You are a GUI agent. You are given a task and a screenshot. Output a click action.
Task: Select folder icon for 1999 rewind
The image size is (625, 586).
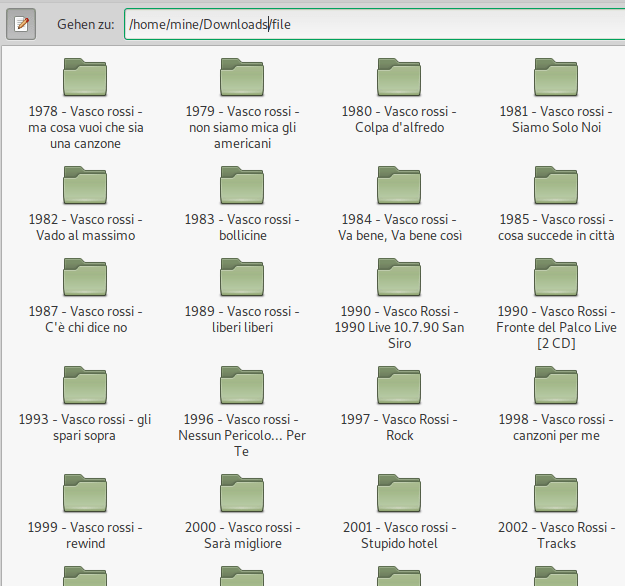pyautogui.click(x=85, y=493)
